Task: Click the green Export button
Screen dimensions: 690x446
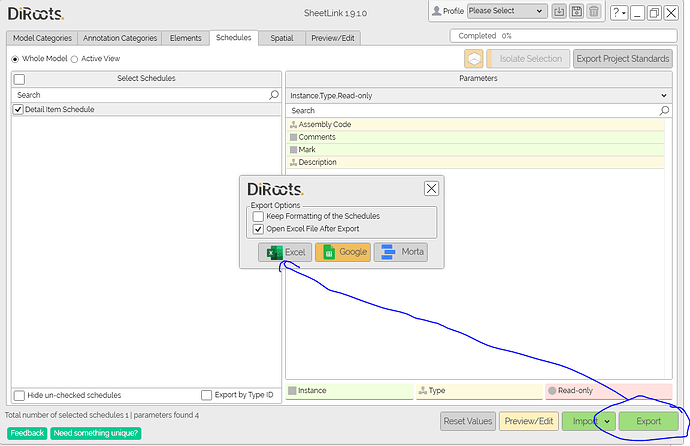Action: pyautogui.click(x=649, y=421)
